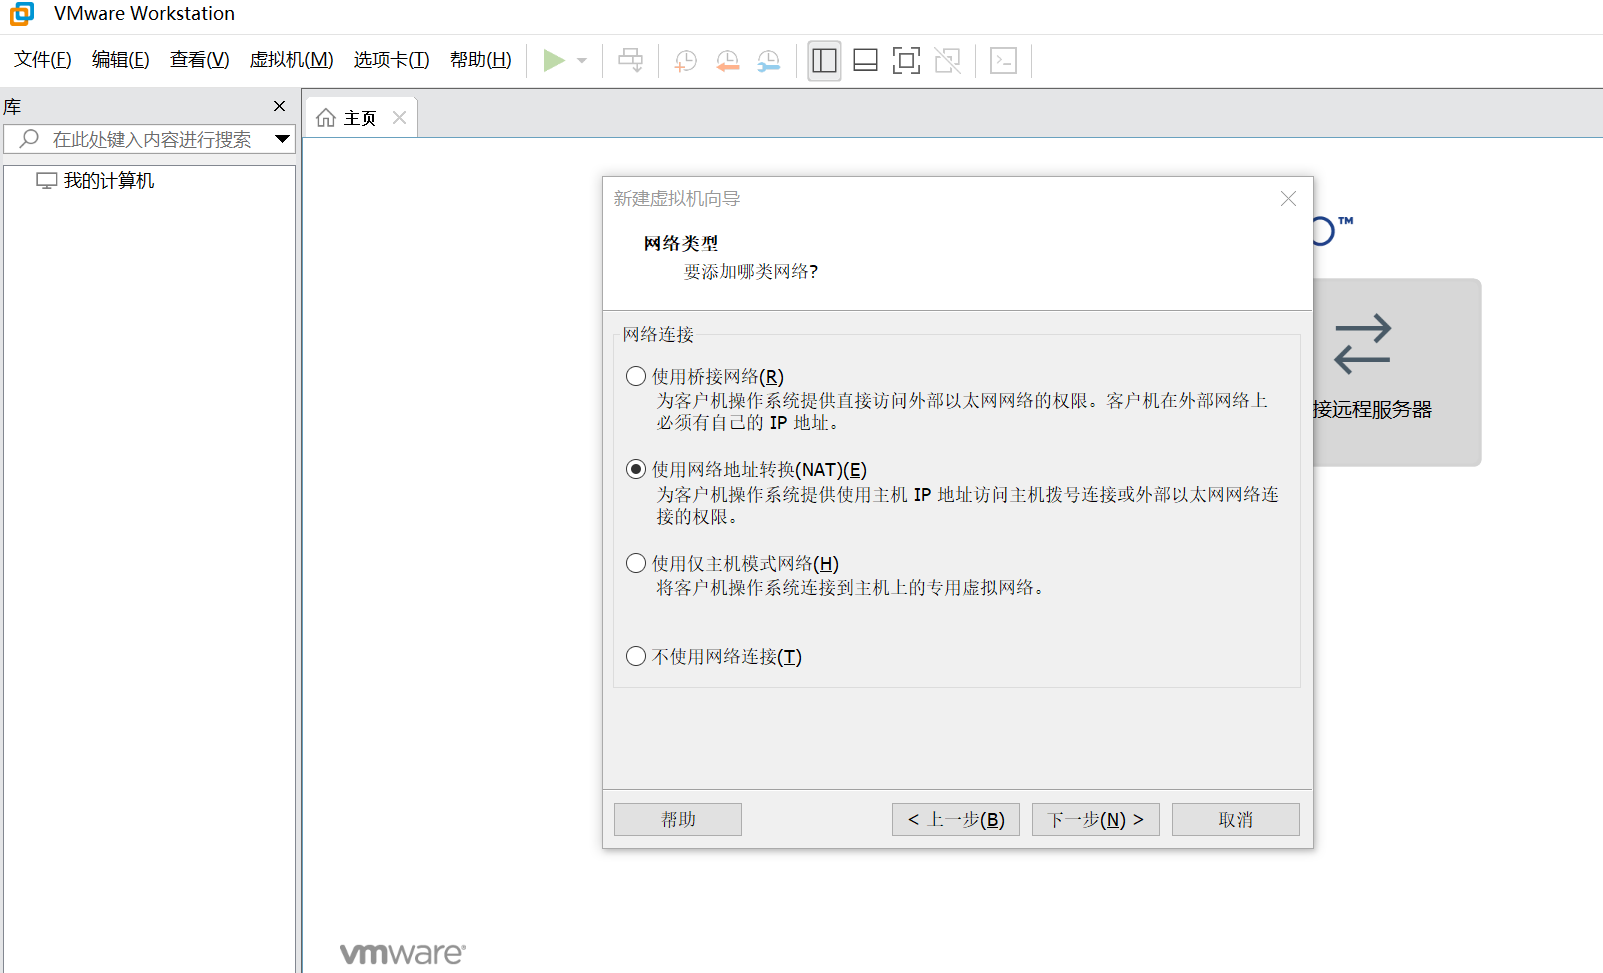Toggle the library sidebar view icon
The height and width of the screenshot is (973, 1603).
coord(824,61)
